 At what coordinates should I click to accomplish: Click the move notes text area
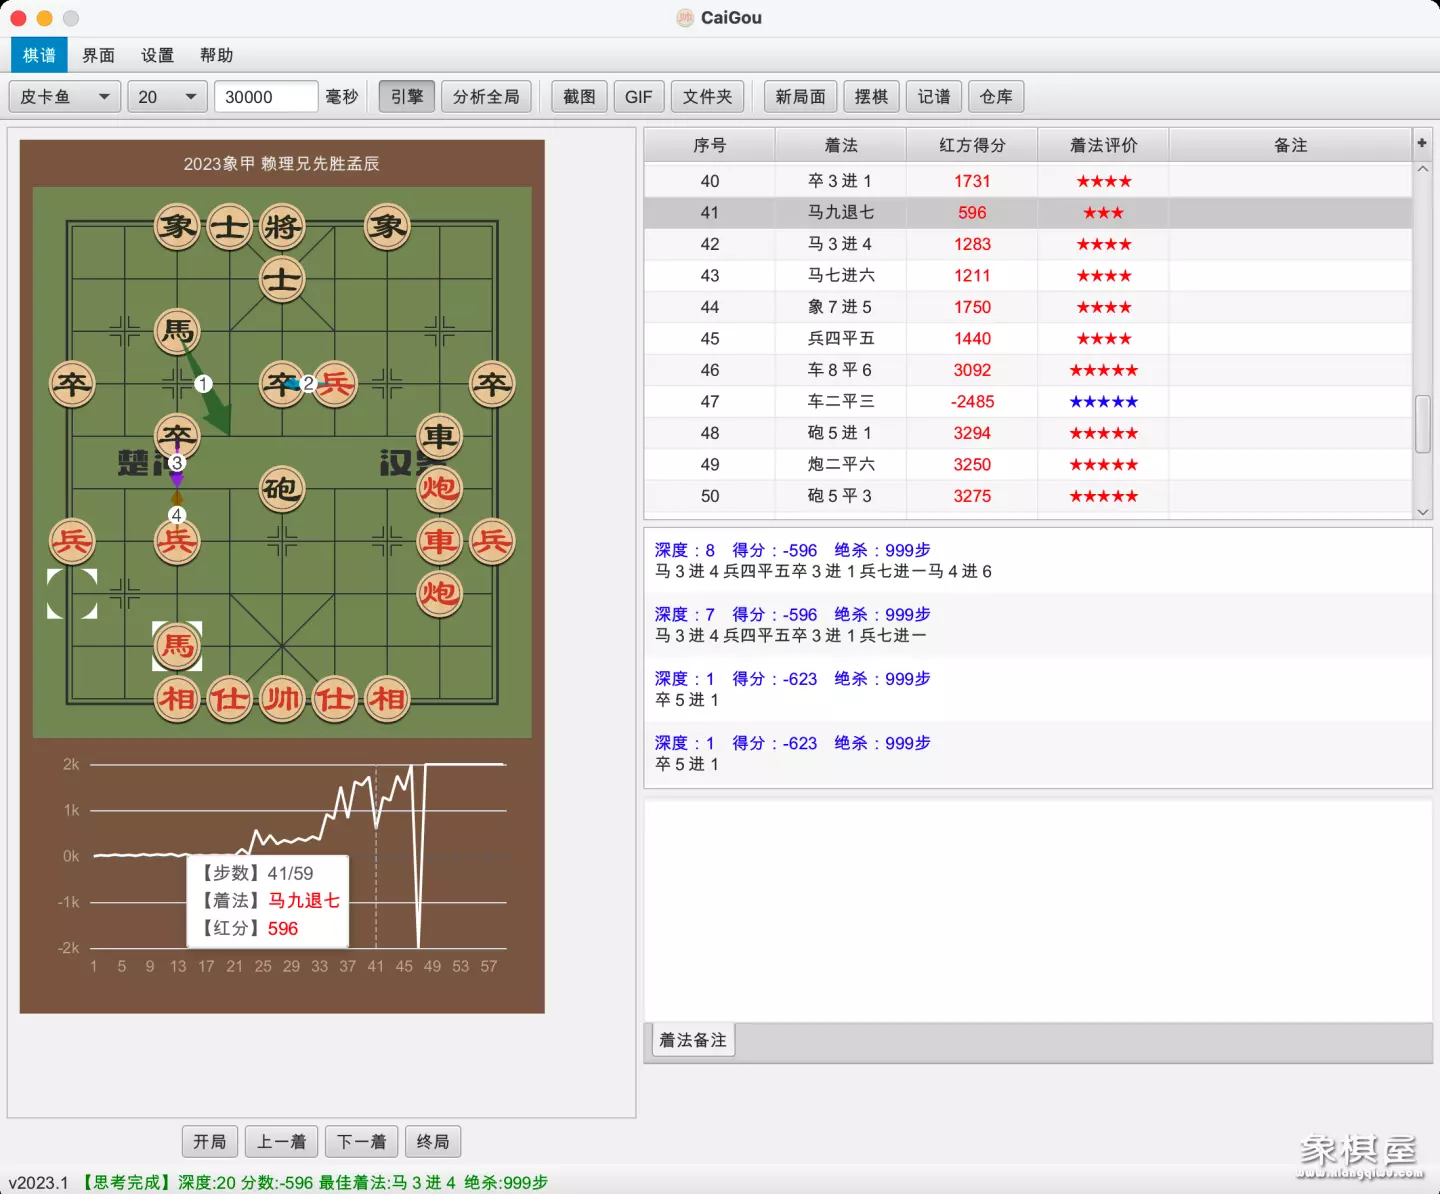tap(1037, 910)
